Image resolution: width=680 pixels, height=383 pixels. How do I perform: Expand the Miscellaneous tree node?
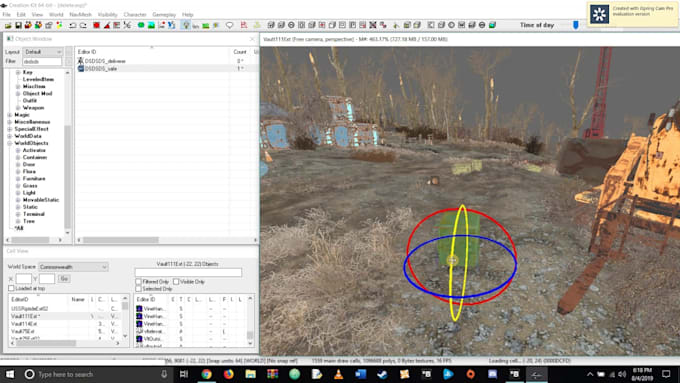(x=10, y=122)
